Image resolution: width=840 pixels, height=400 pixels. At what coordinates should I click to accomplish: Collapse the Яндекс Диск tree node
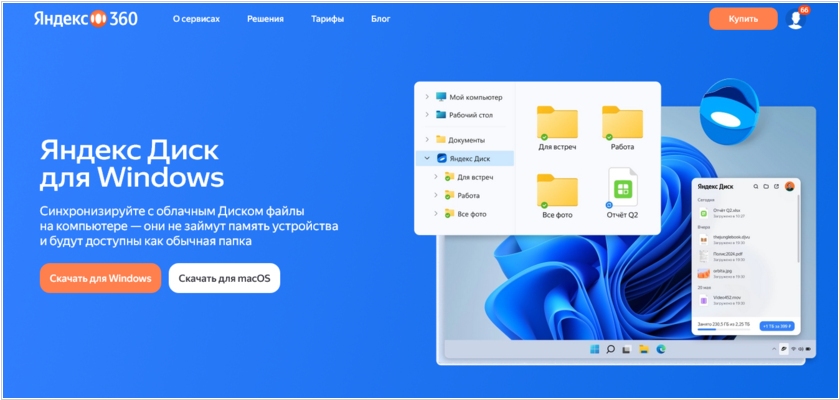[427, 159]
